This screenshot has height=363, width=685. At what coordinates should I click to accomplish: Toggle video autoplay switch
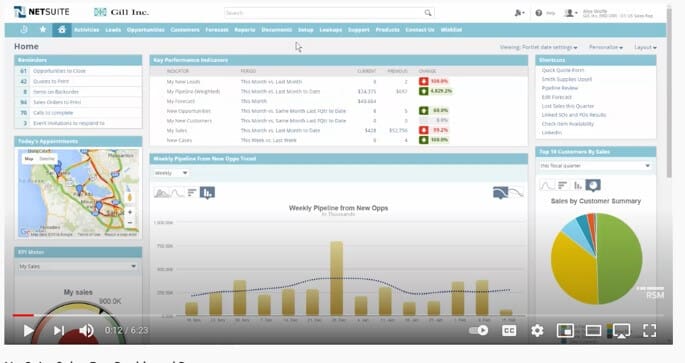pyautogui.click(x=478, y=330)
